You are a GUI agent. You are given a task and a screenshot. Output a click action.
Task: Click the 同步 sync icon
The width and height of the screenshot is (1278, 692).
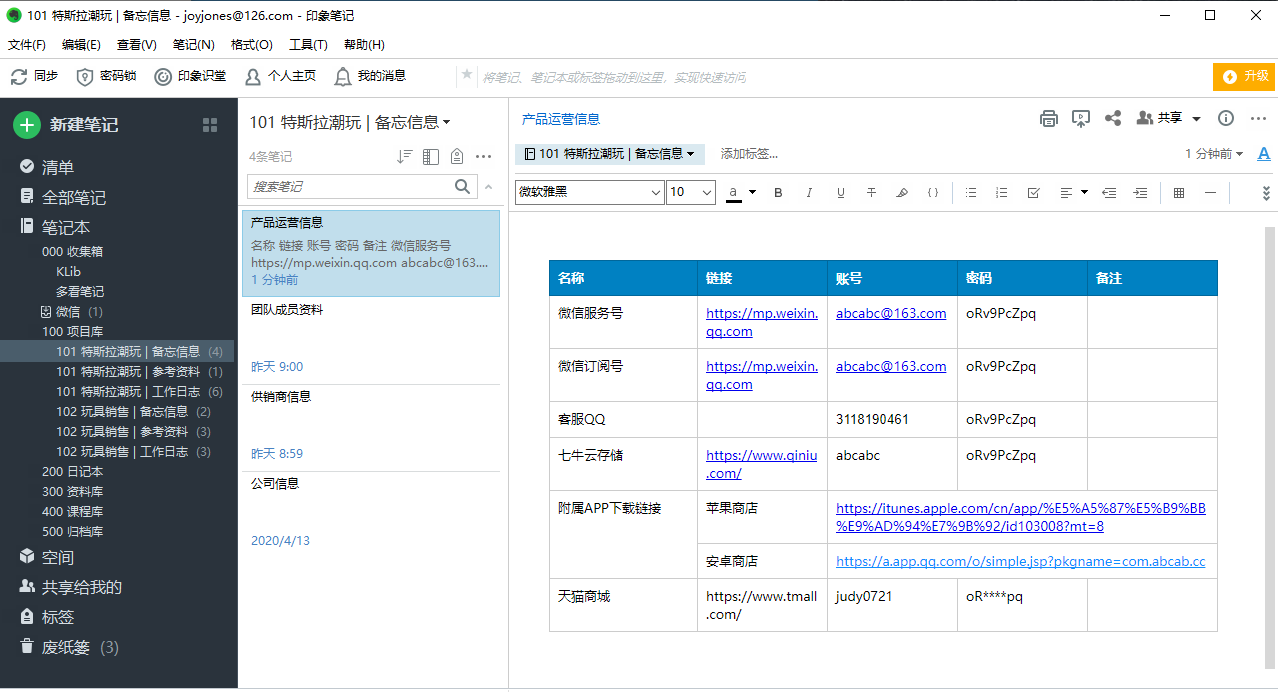pyautogui.click(x=19, y=76)
